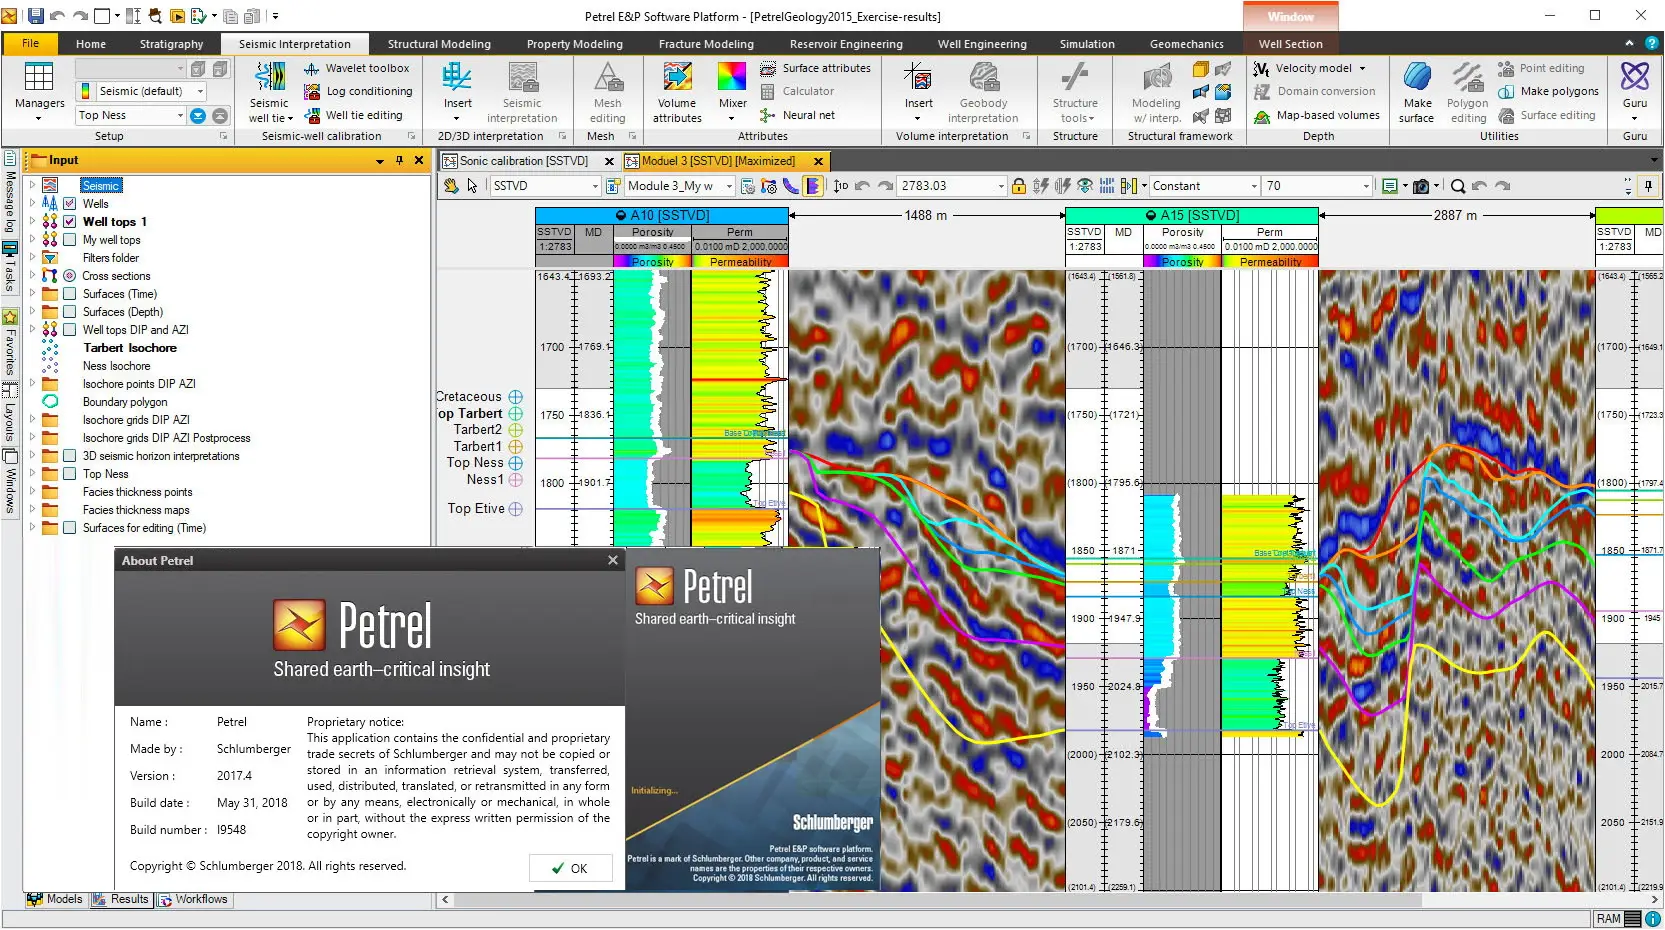The image size is (1665, 930).
Task: Select the pan hand tool in well section
Action: 451,186
